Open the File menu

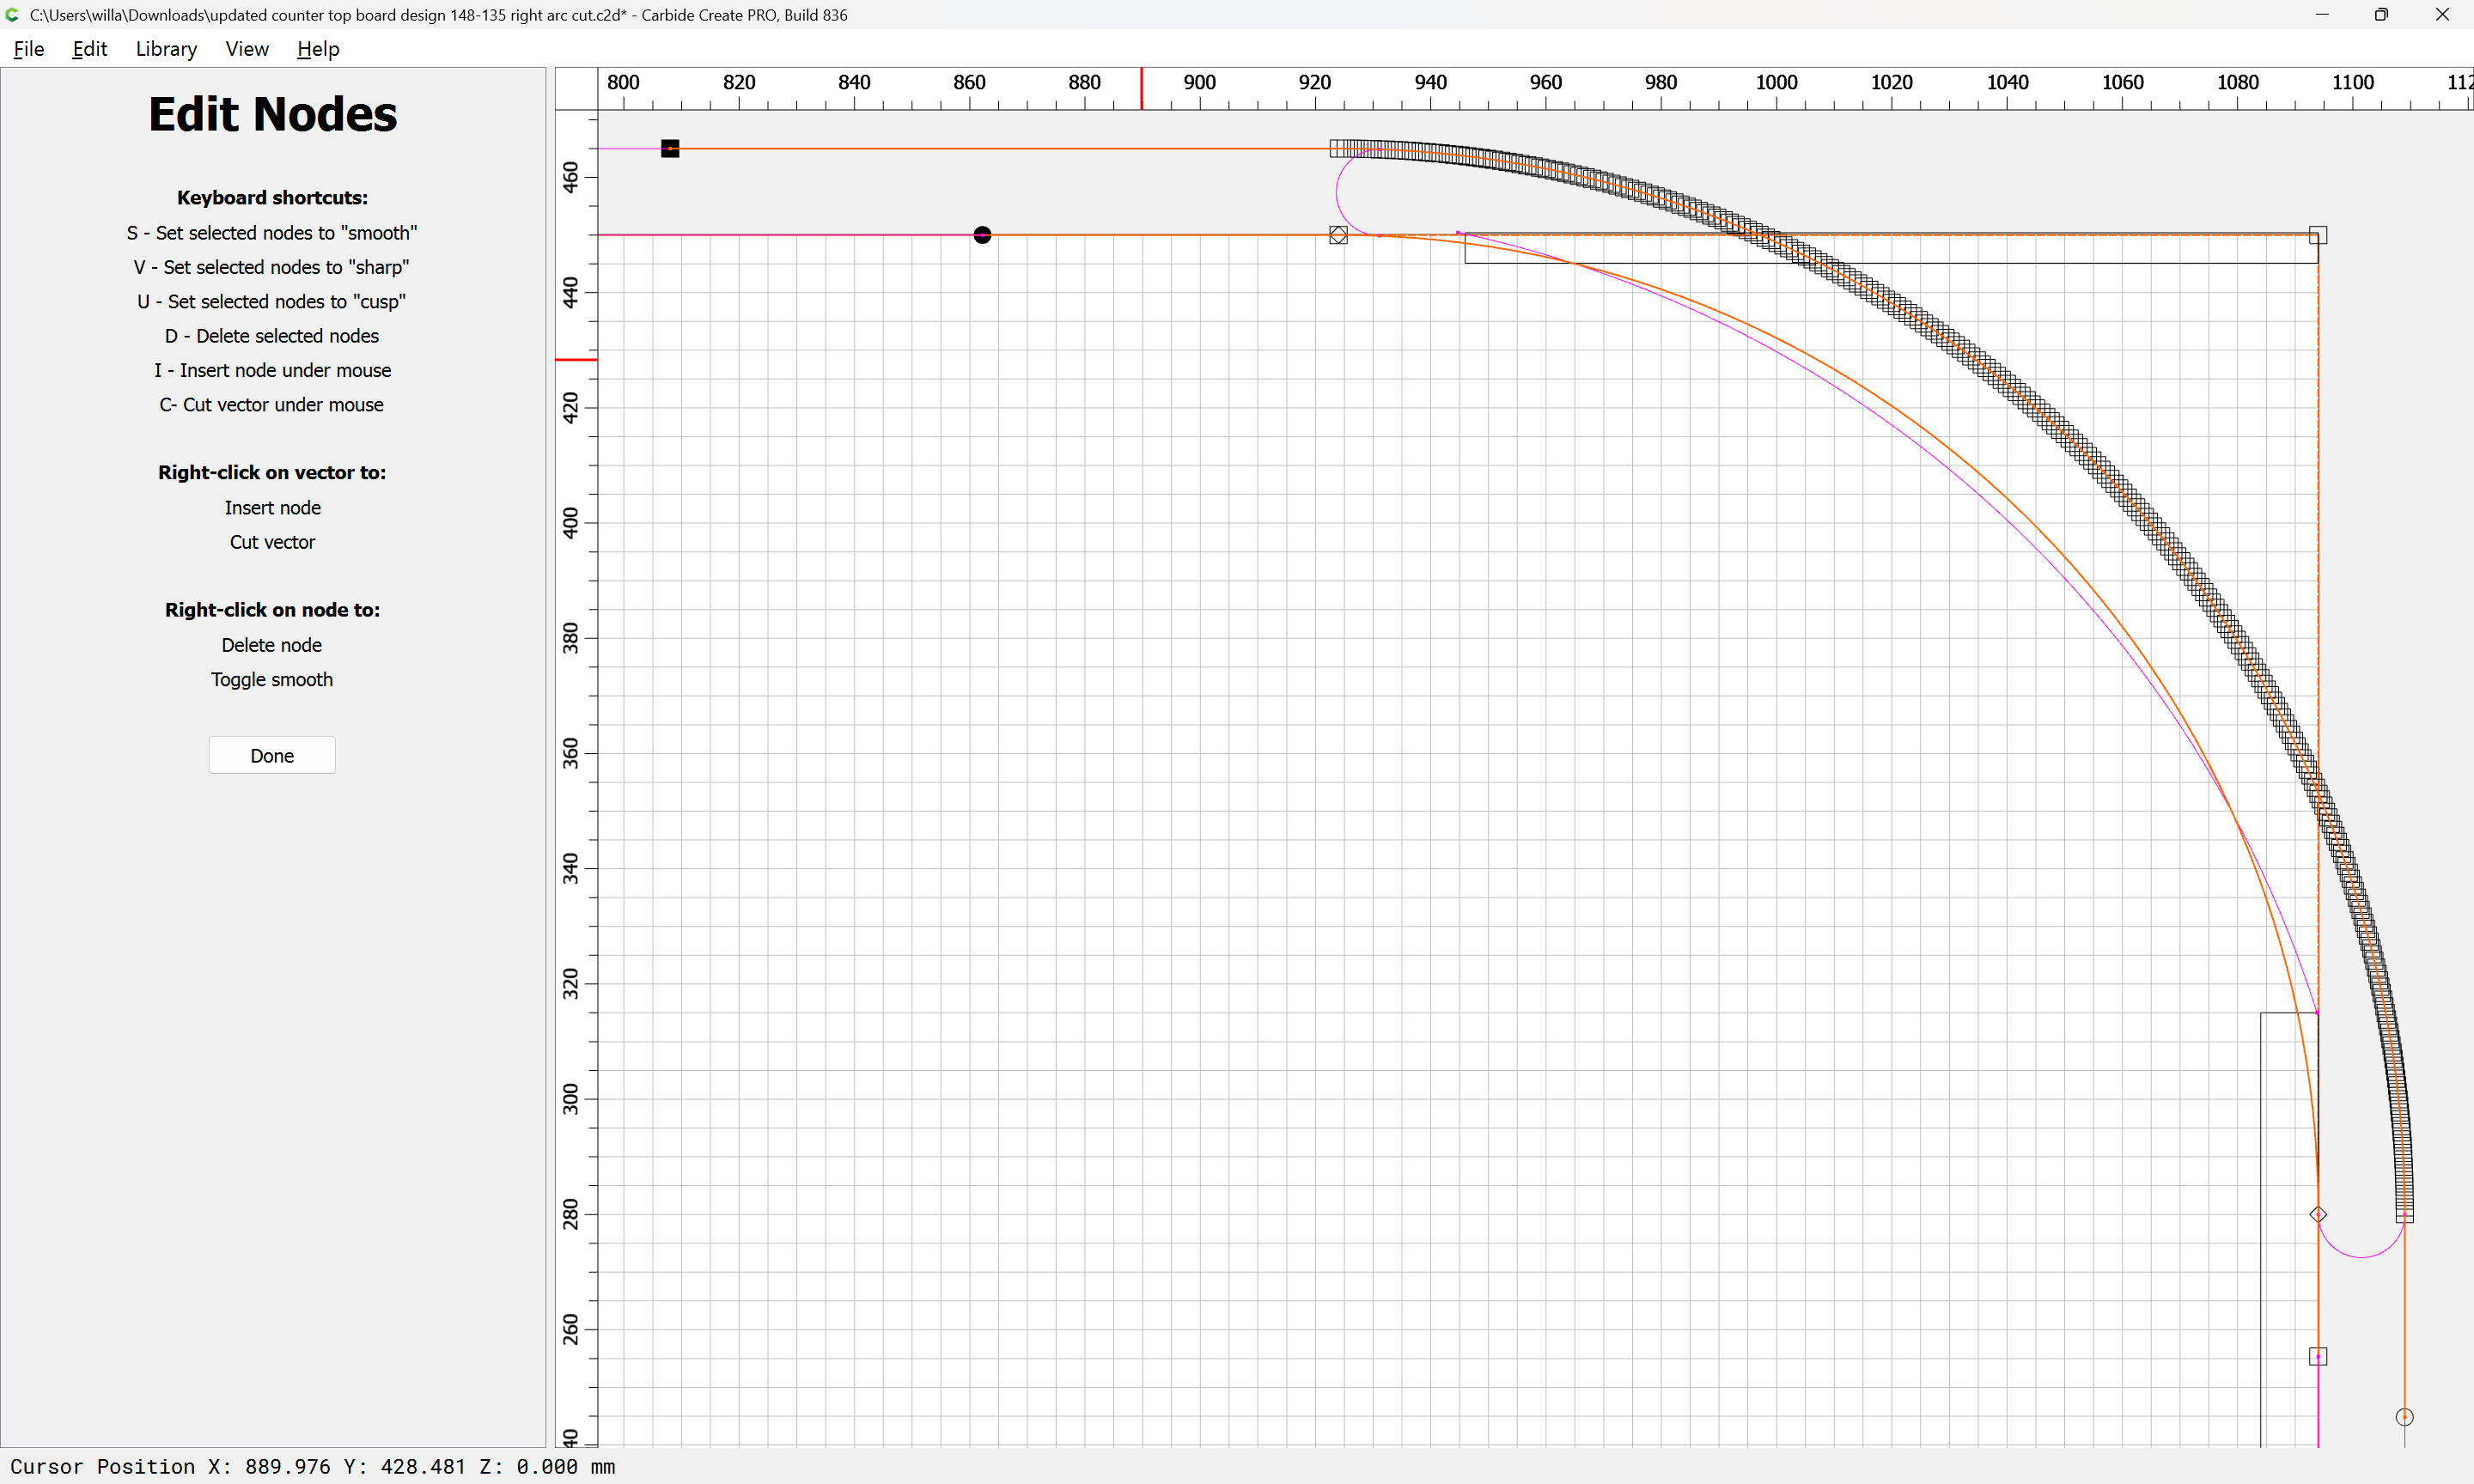28,49
